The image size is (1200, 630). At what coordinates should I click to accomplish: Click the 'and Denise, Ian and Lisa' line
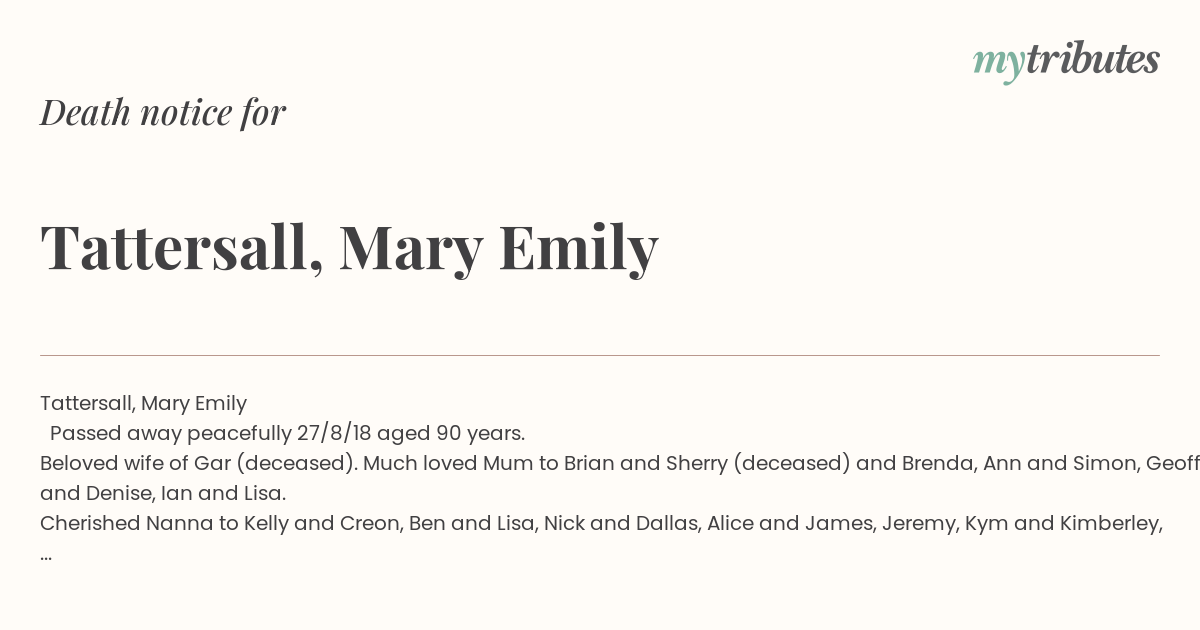click(x=163, y=494)
